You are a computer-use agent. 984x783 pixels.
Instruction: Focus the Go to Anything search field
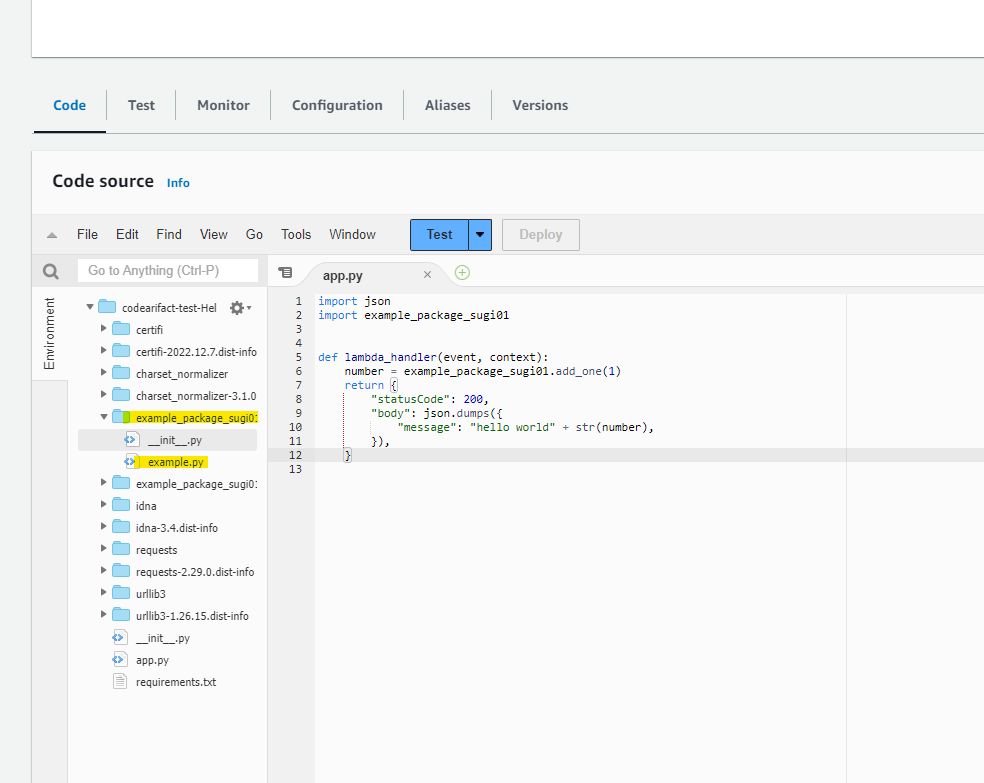pyautogui.click(x=168, y=270)
